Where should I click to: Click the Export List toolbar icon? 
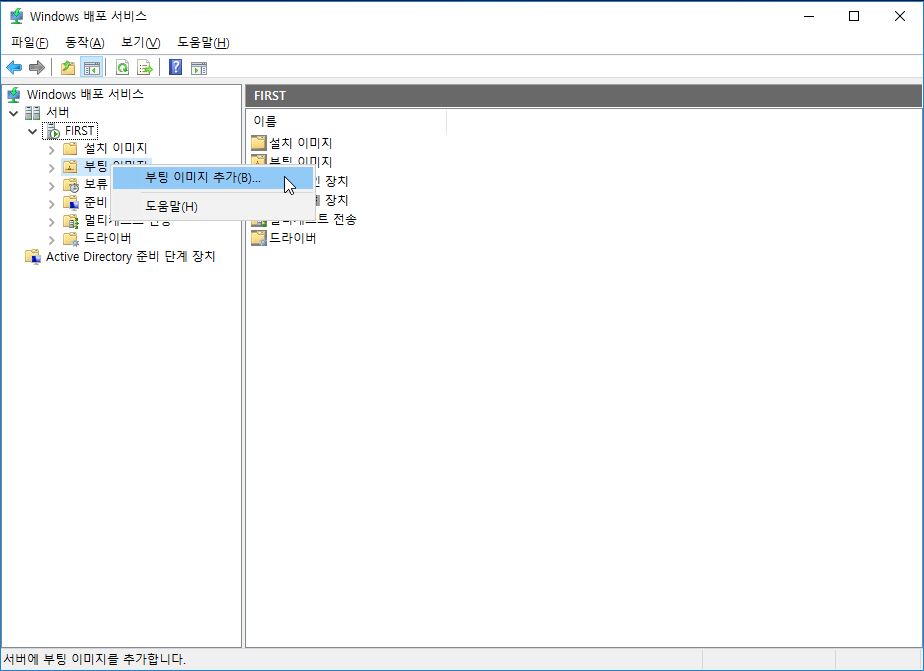(144, 68)
